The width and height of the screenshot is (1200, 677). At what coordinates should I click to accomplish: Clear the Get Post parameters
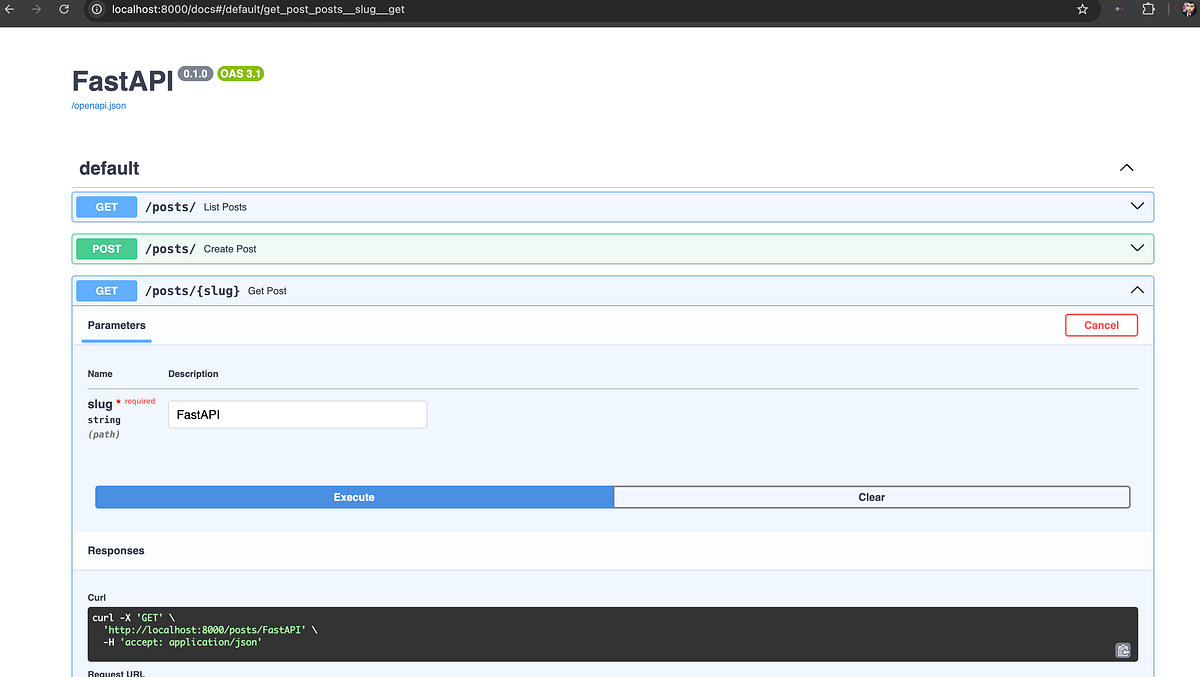(x=871, y=496)
